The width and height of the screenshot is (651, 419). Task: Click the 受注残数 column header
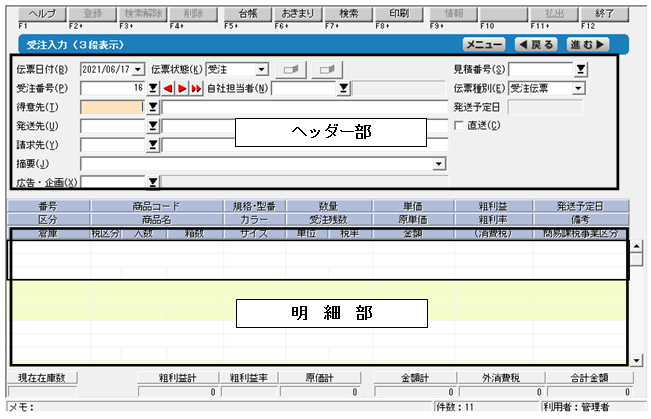click(328, 219)
